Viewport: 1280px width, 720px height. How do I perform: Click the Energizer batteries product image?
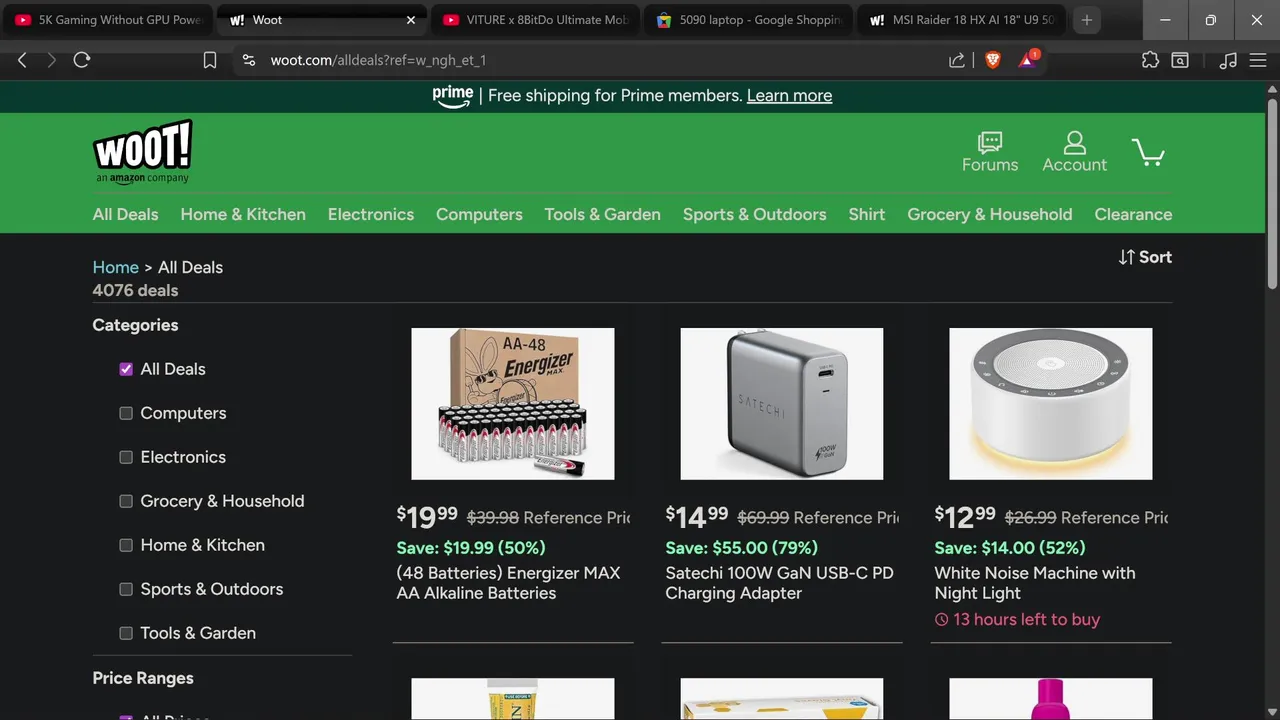point(513,404)
